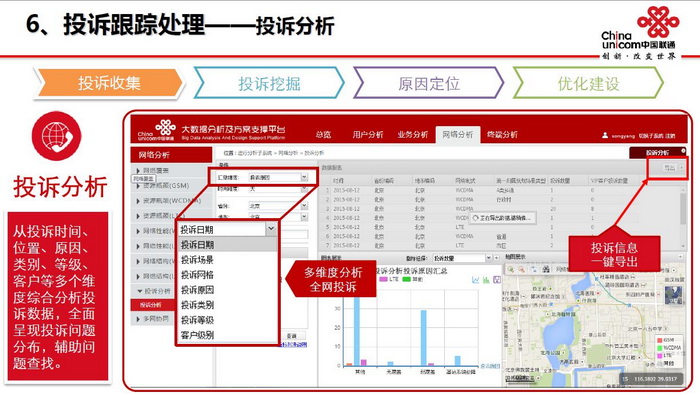This screenshot has width=700, height=395.
Task: Click the user profile icon in header
Action: (x=605, y=135)
